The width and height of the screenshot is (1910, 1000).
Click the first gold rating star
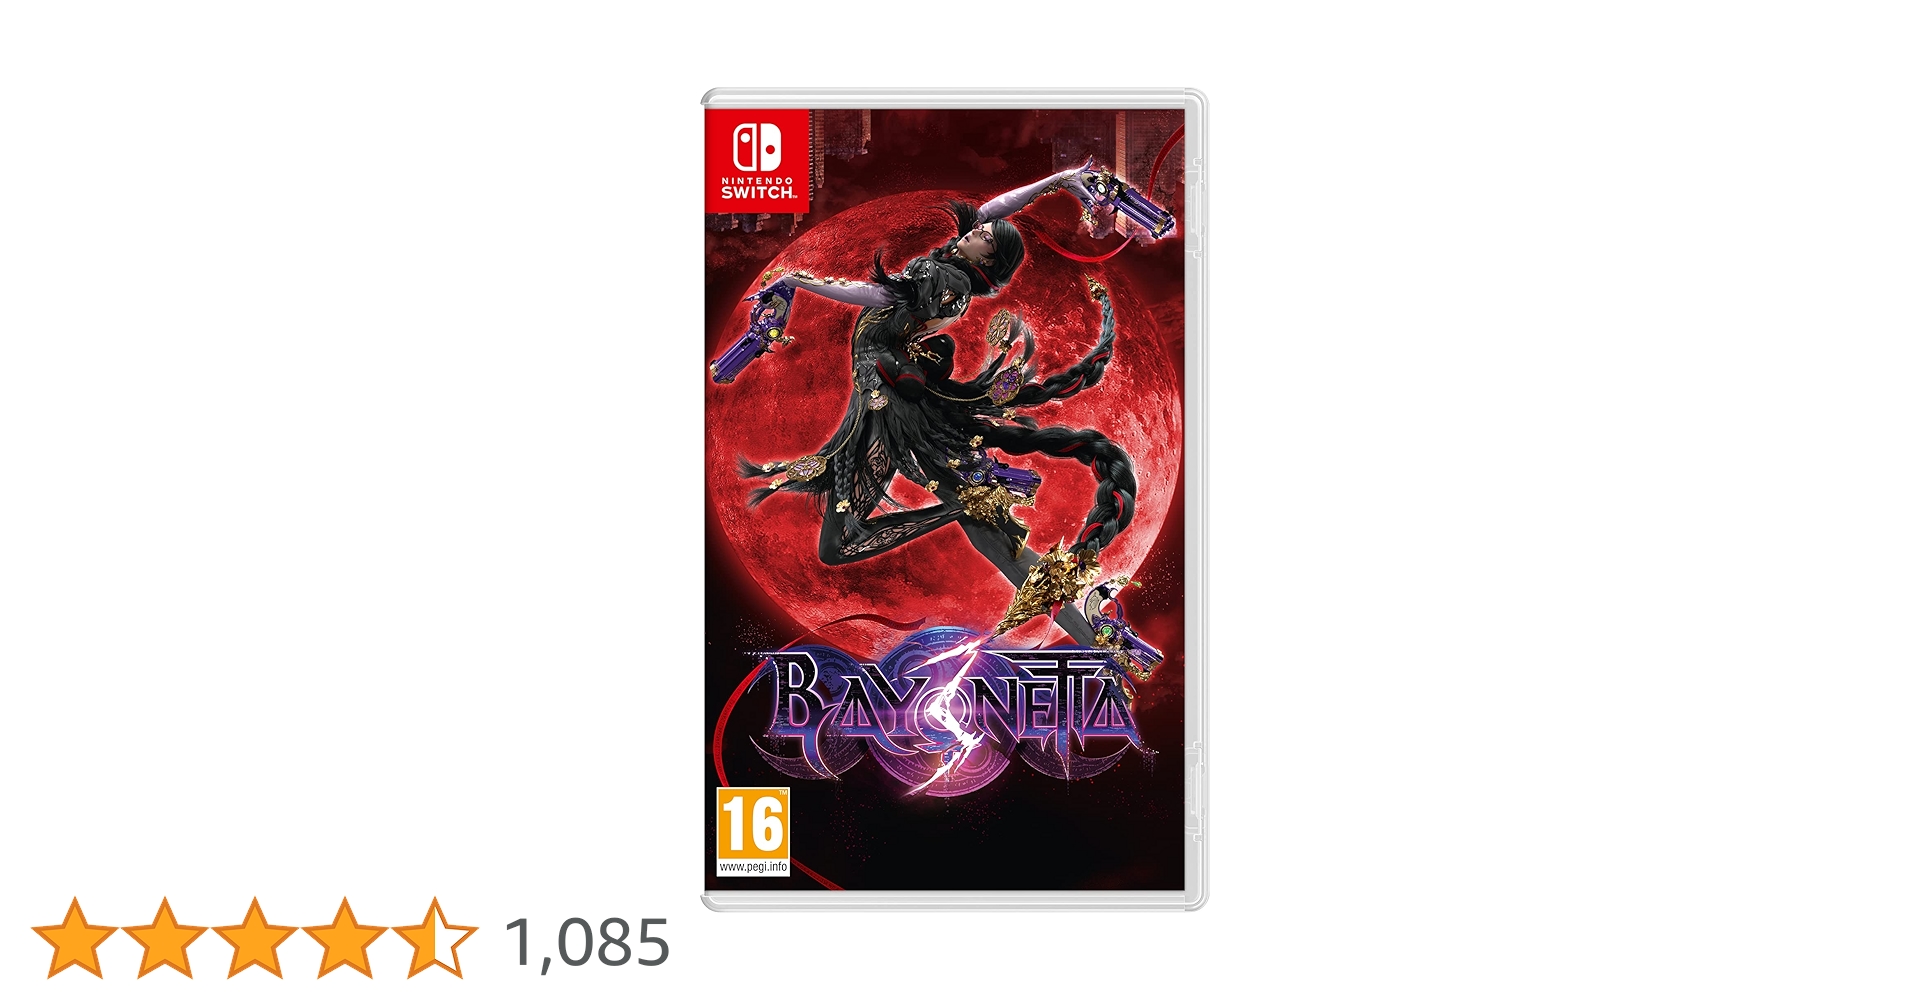pos(75,938)
